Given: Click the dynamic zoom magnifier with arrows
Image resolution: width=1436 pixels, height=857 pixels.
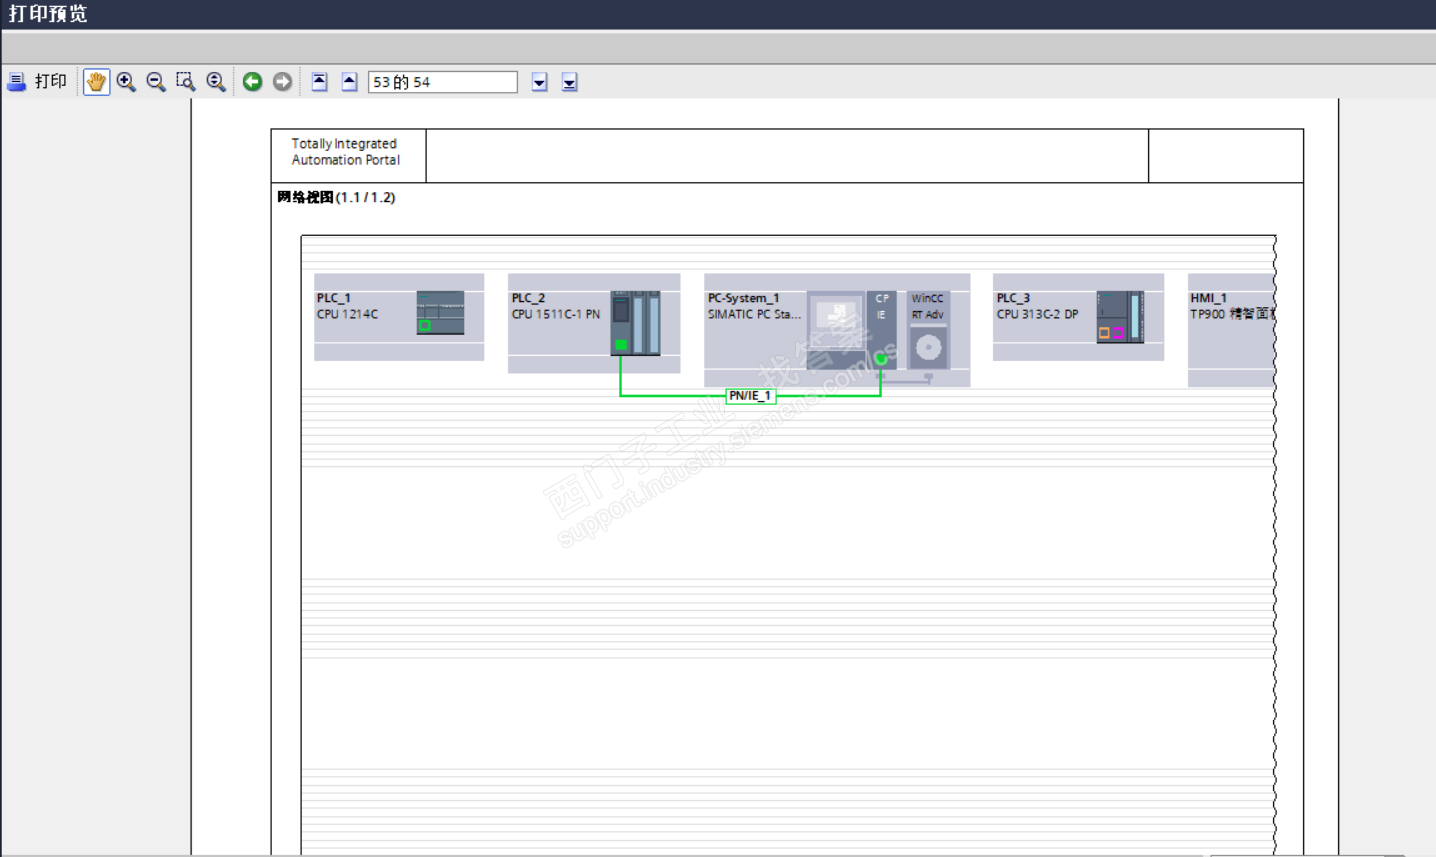Looking at the screenshot, I should [x=216, y=82].
